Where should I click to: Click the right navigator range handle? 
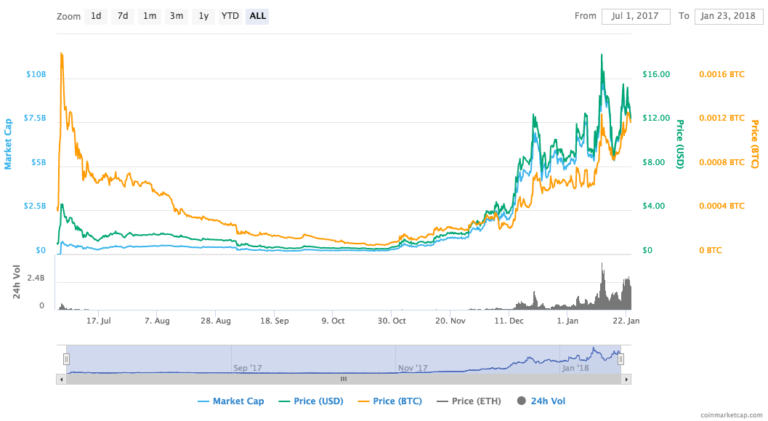coord(621,358)
